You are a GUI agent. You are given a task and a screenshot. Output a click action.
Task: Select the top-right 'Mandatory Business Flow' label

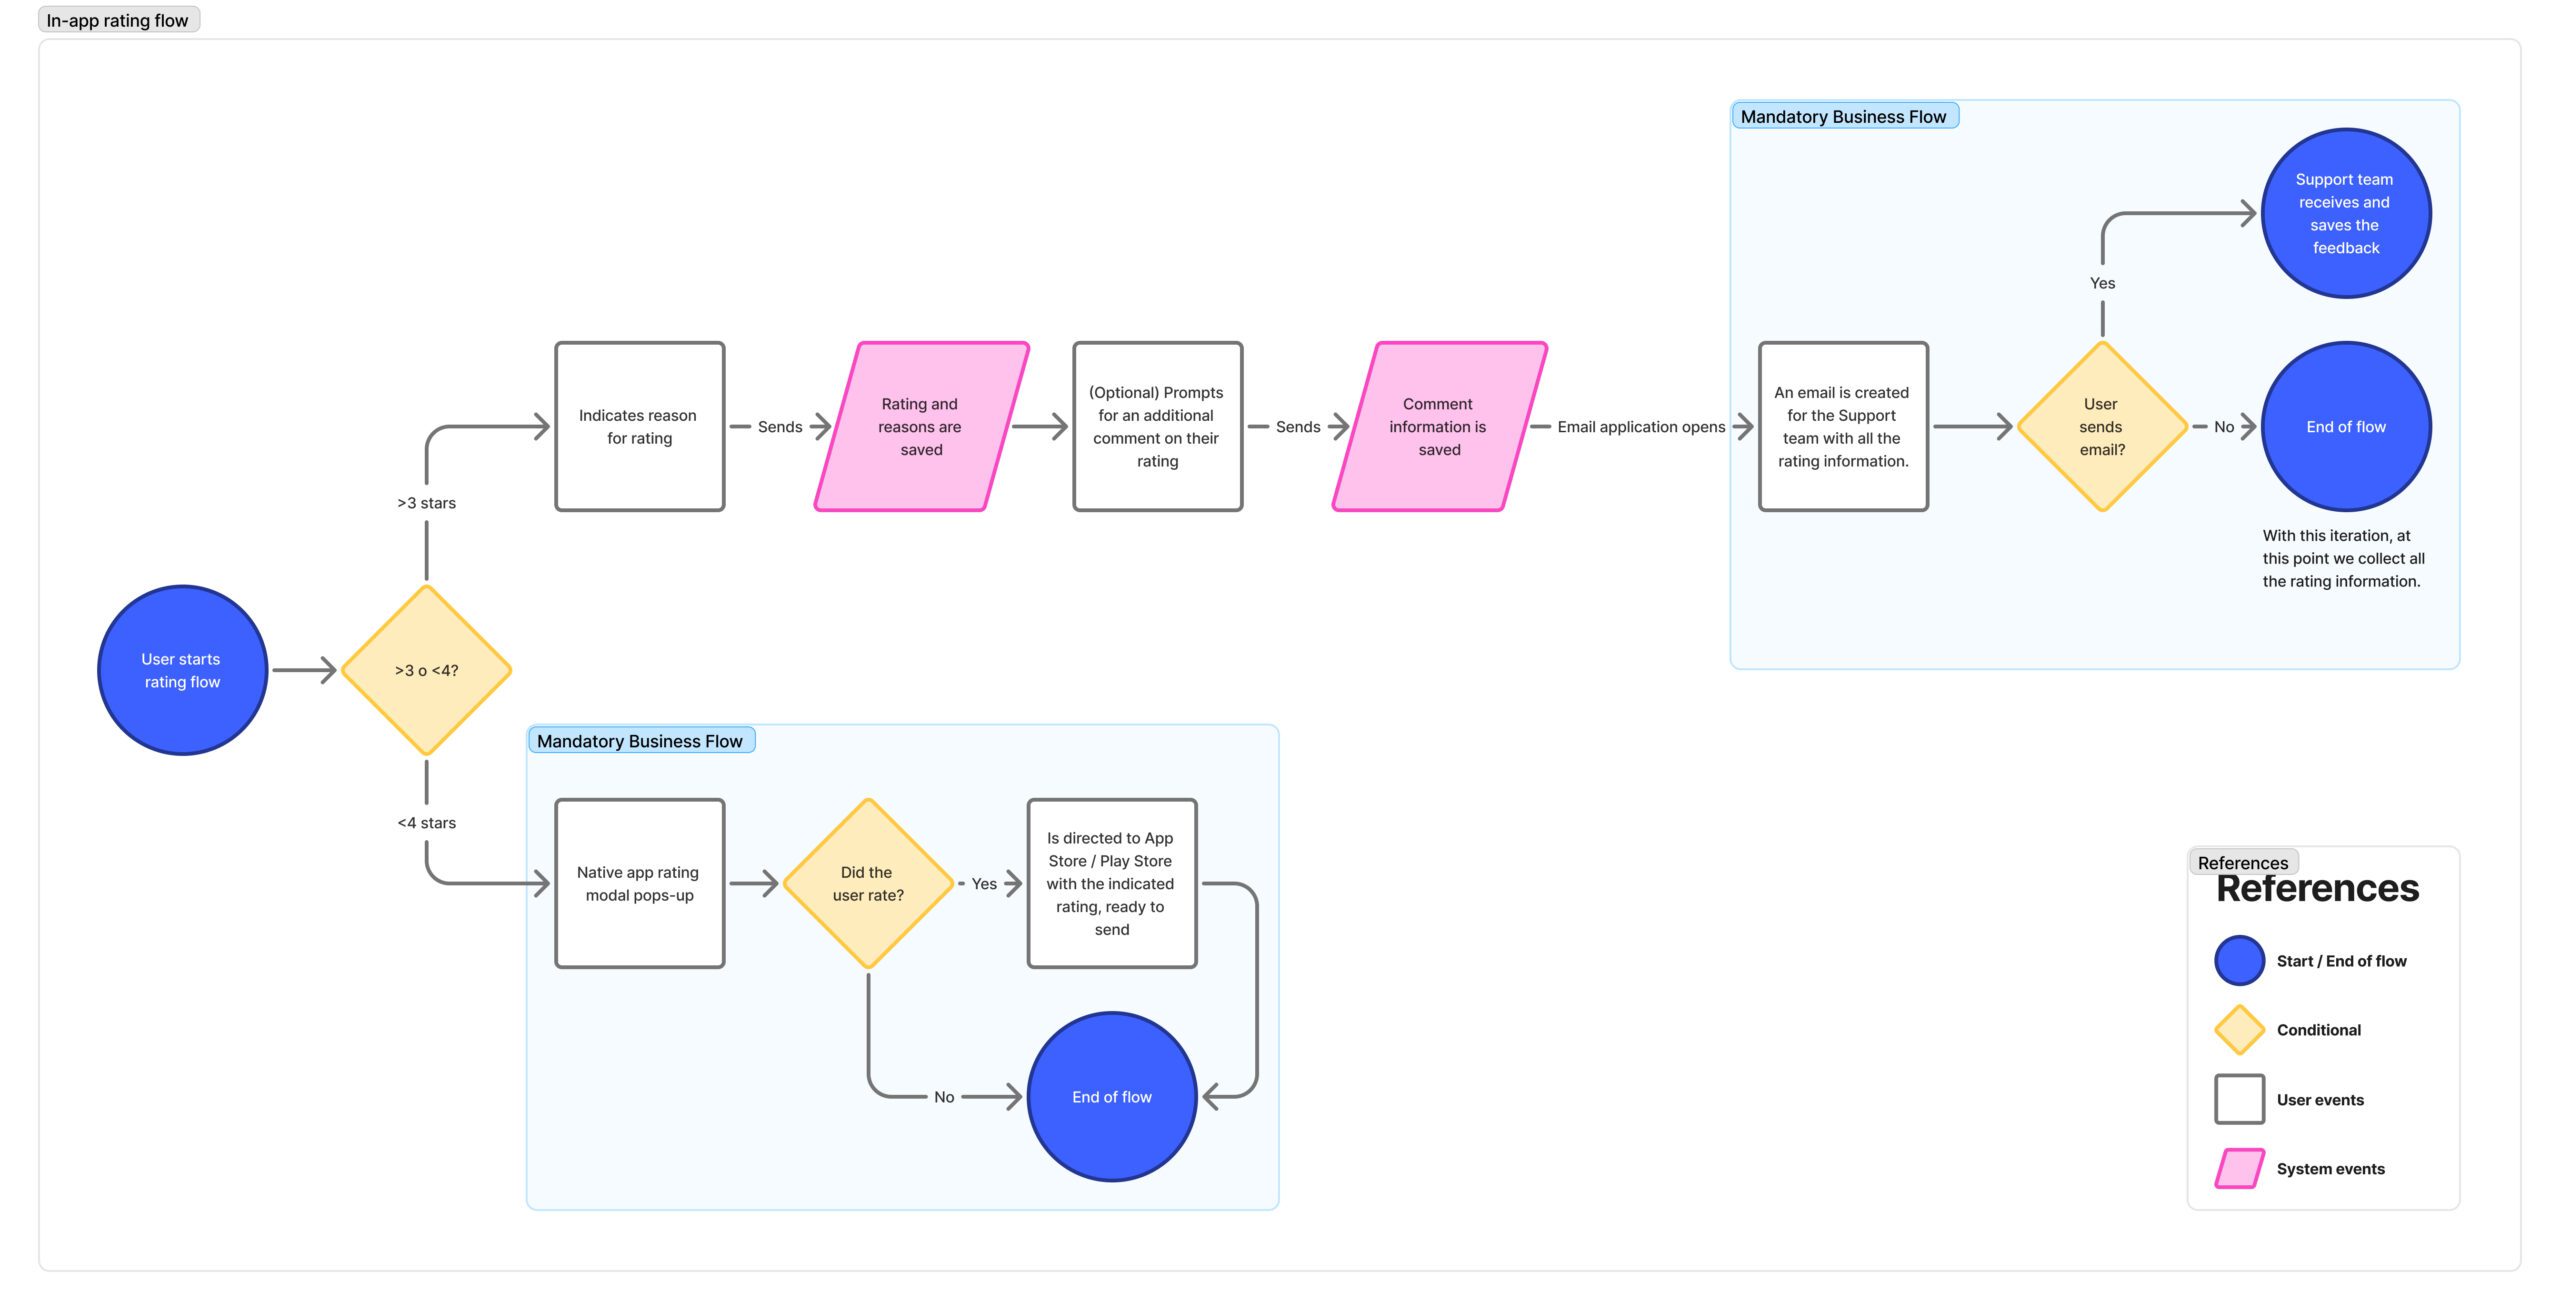[1843, 116]
